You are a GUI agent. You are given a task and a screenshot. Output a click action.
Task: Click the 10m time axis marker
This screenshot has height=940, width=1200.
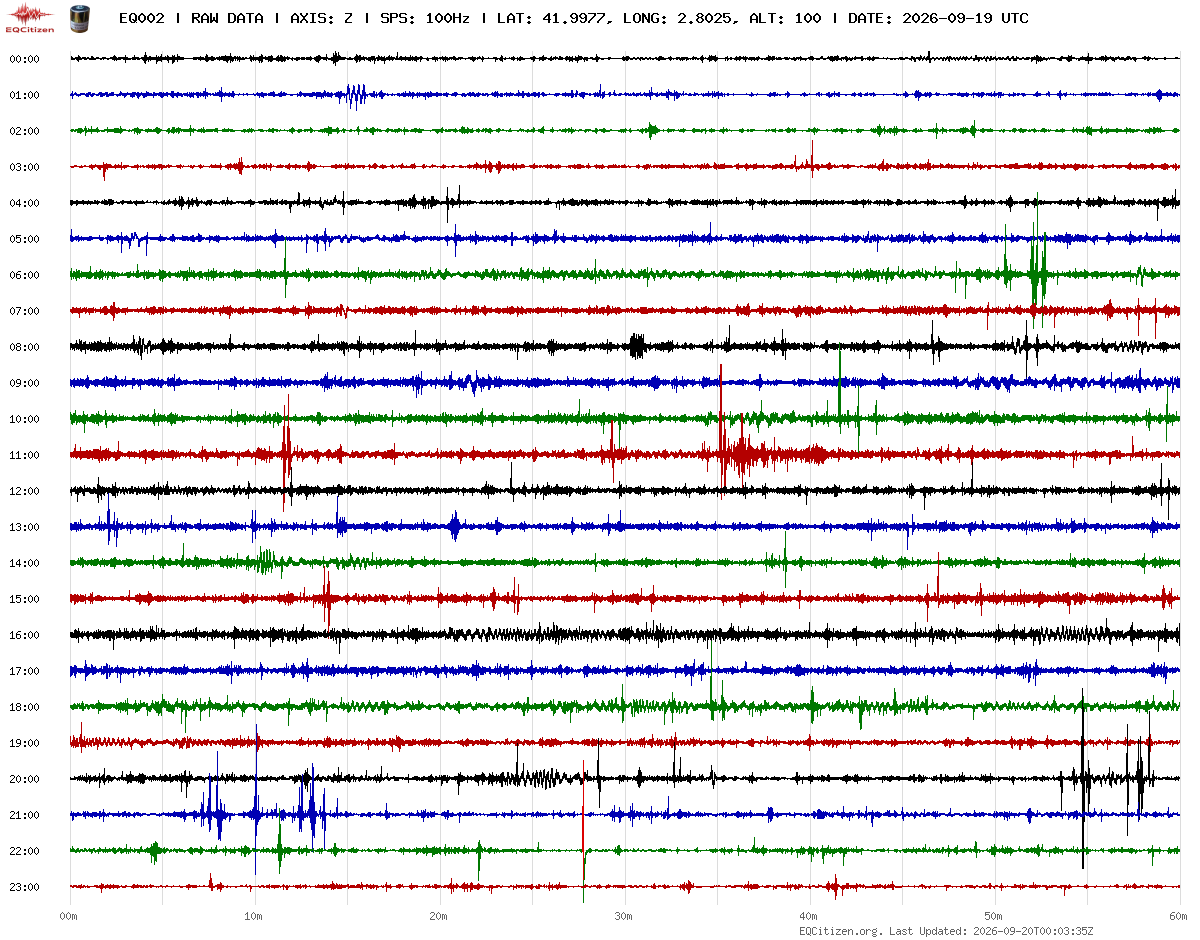click(254, 916)
